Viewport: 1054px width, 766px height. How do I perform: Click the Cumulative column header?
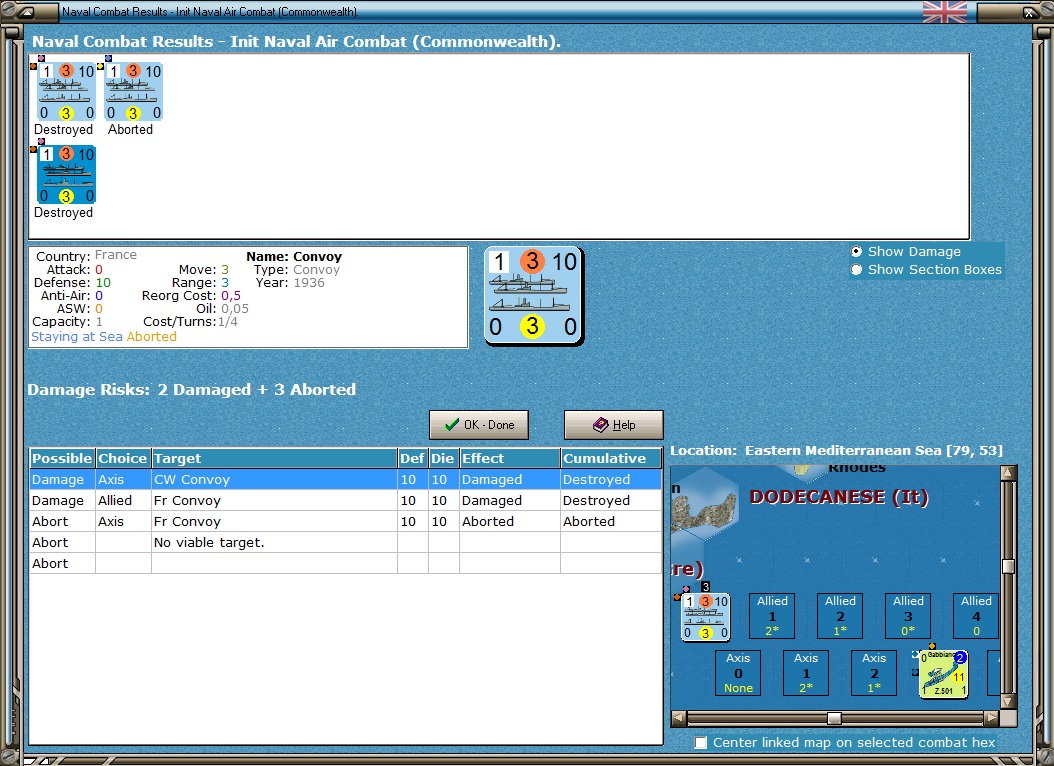[611, 458]
